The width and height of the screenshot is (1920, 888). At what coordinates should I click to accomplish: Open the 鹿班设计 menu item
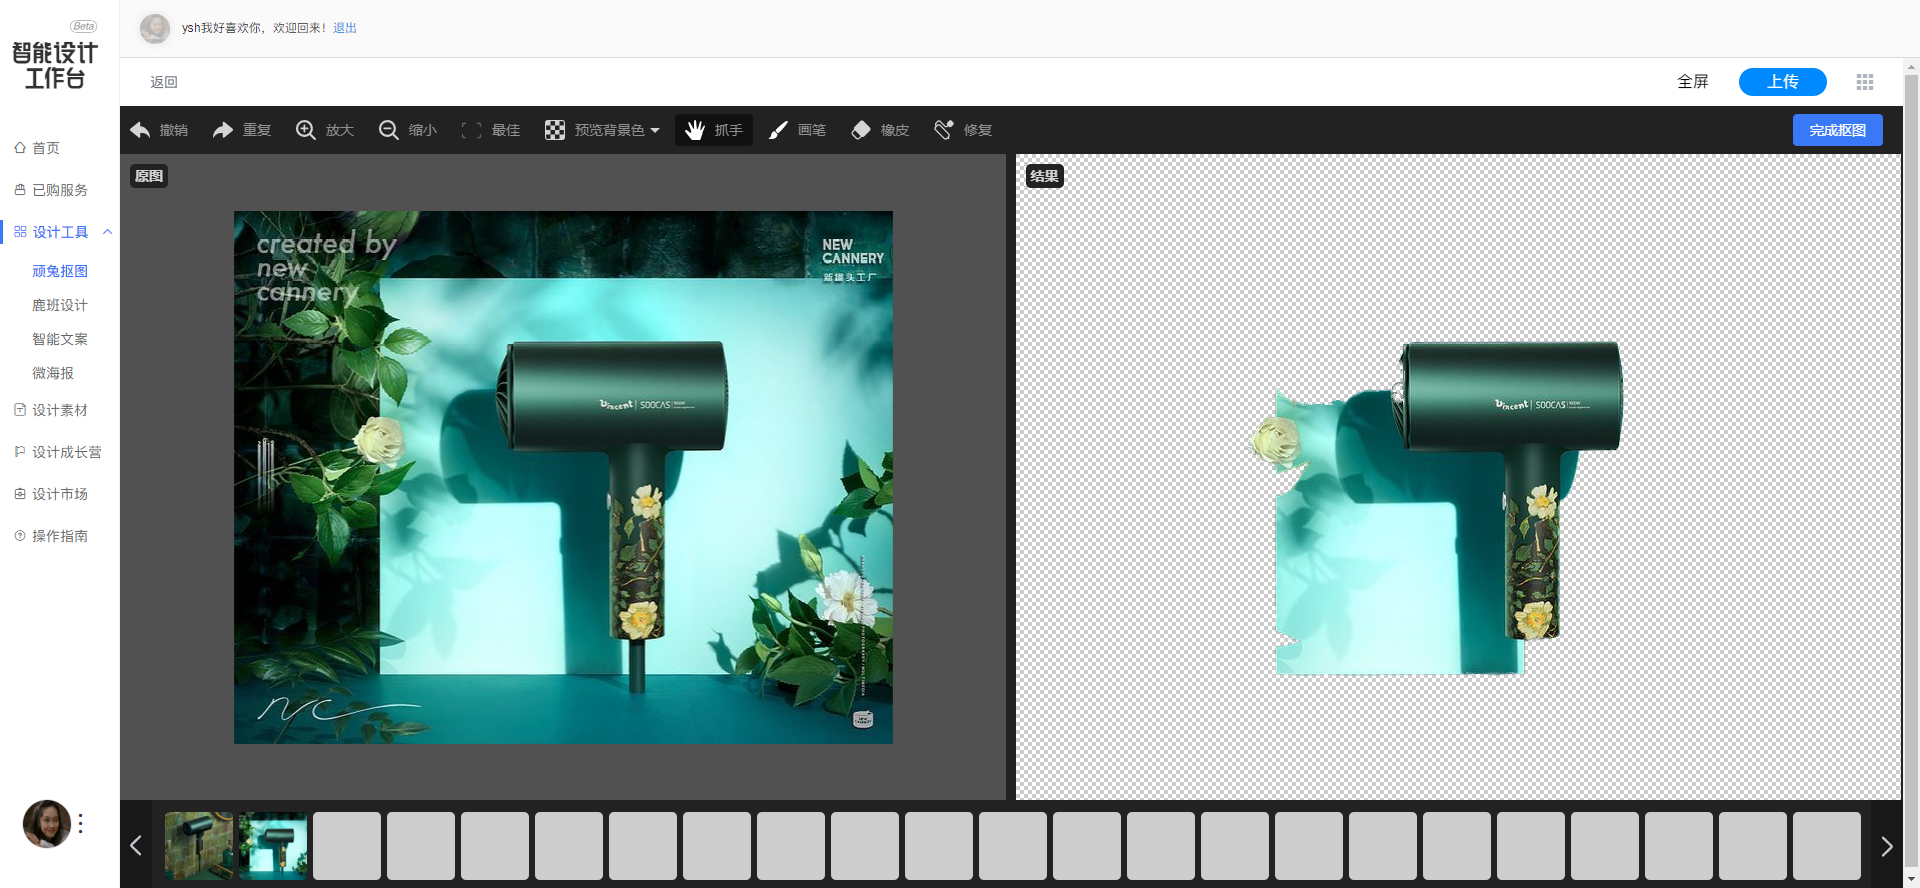tap(60, 305)
